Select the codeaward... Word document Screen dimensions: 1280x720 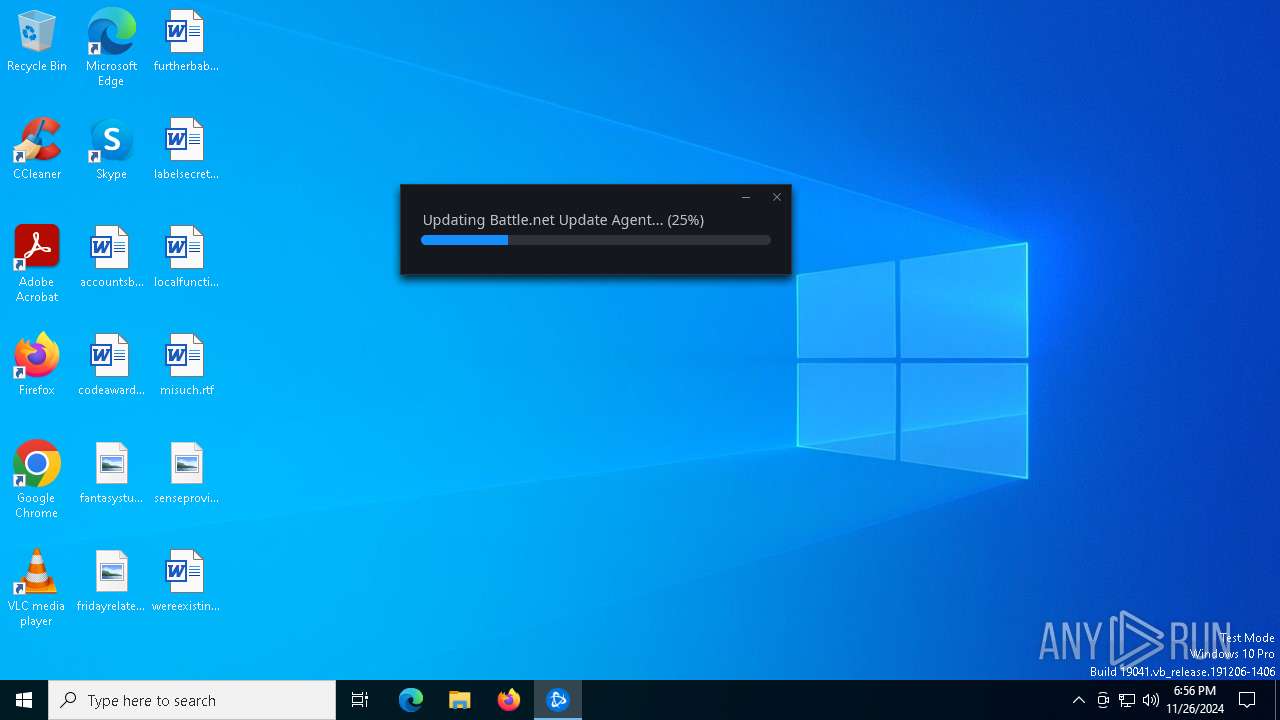[x=111, y=366]
